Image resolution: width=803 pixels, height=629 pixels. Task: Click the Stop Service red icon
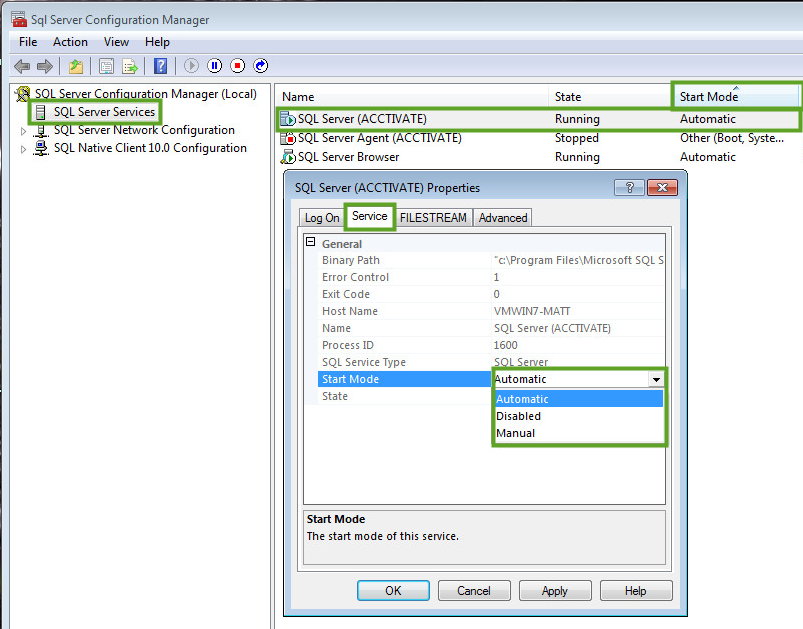(x=238, y=66)
